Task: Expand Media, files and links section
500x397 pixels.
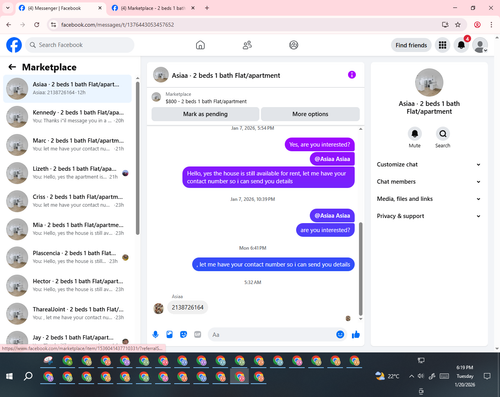Action: click(429, 199)
